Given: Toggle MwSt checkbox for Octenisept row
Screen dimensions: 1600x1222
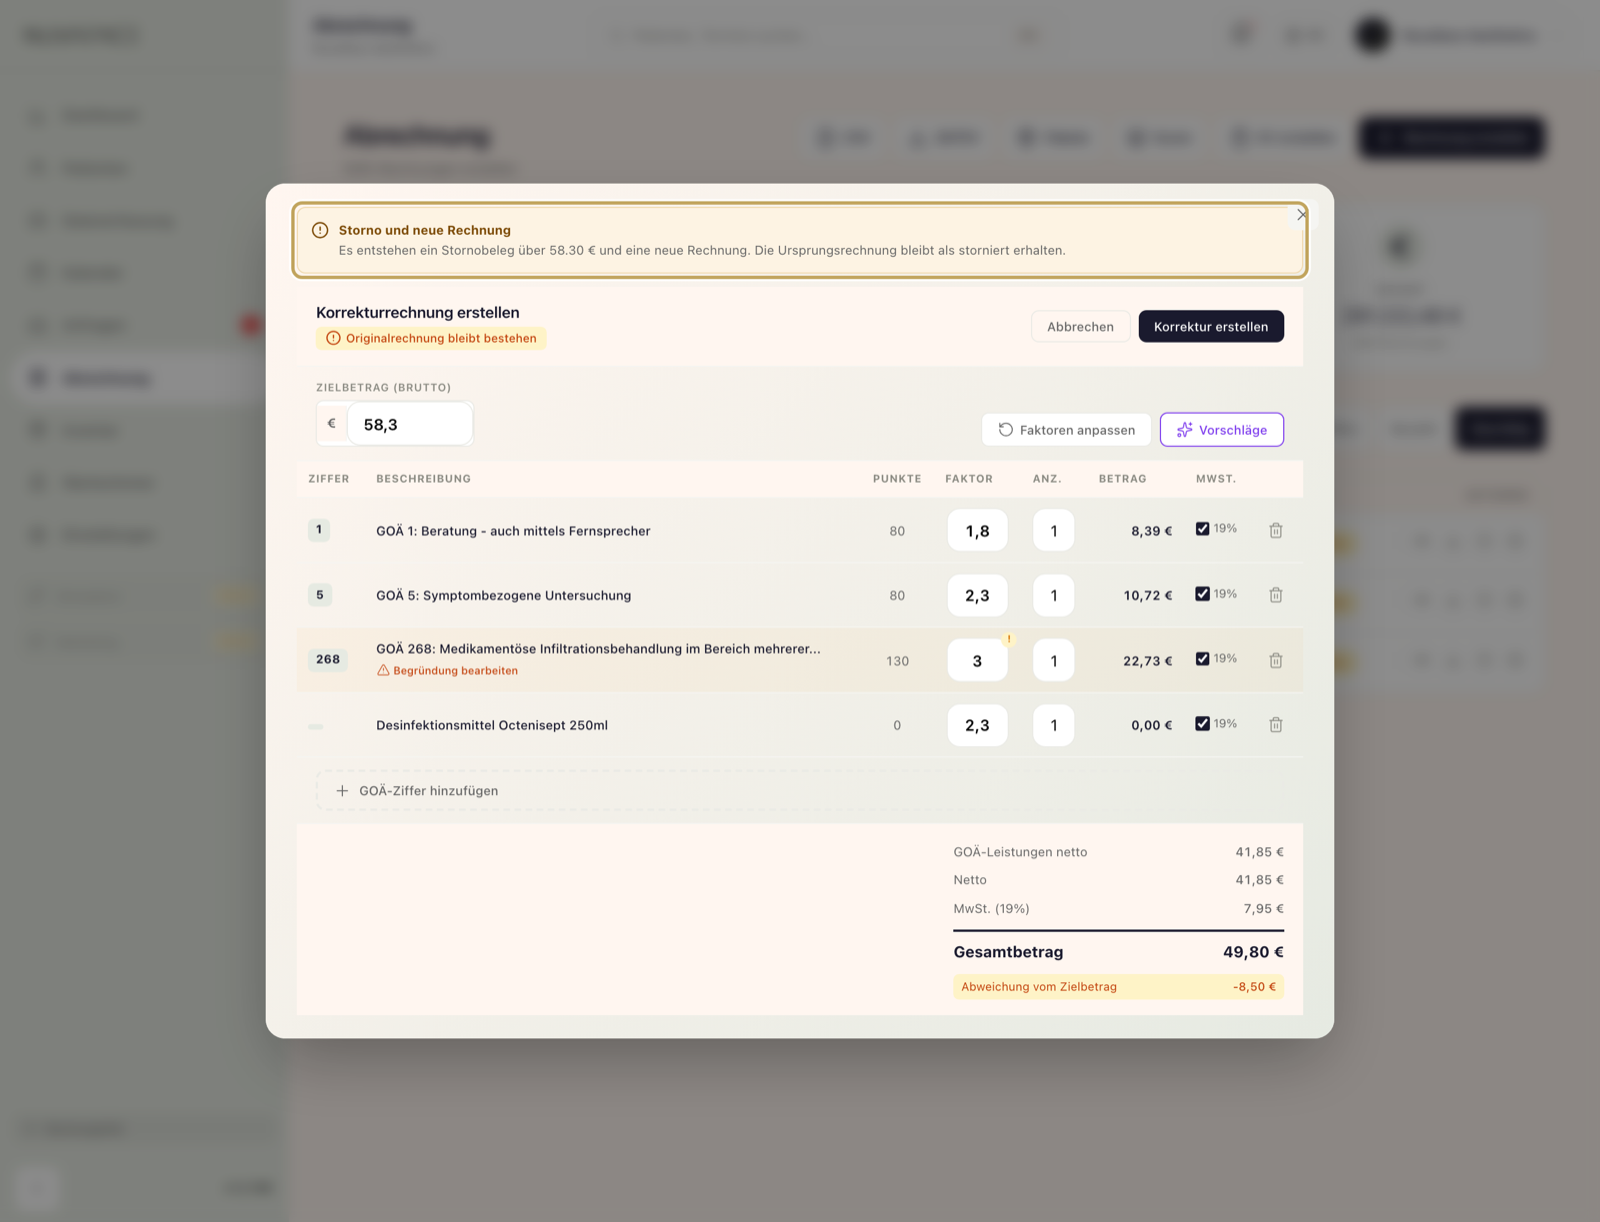Looking at the screenshot, I should click(x=1202, y=724).
